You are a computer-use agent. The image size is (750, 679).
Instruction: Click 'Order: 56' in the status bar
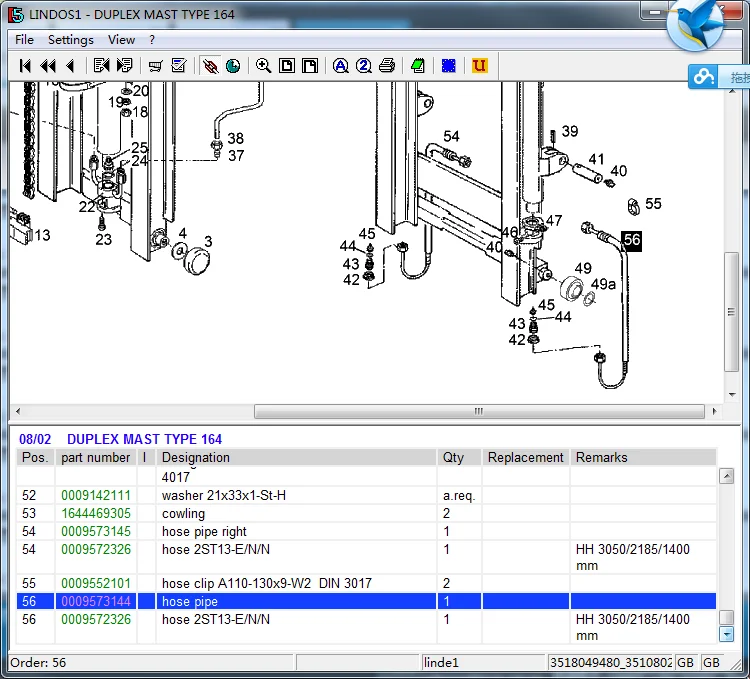pyautogui.click(x=38, y=663)
